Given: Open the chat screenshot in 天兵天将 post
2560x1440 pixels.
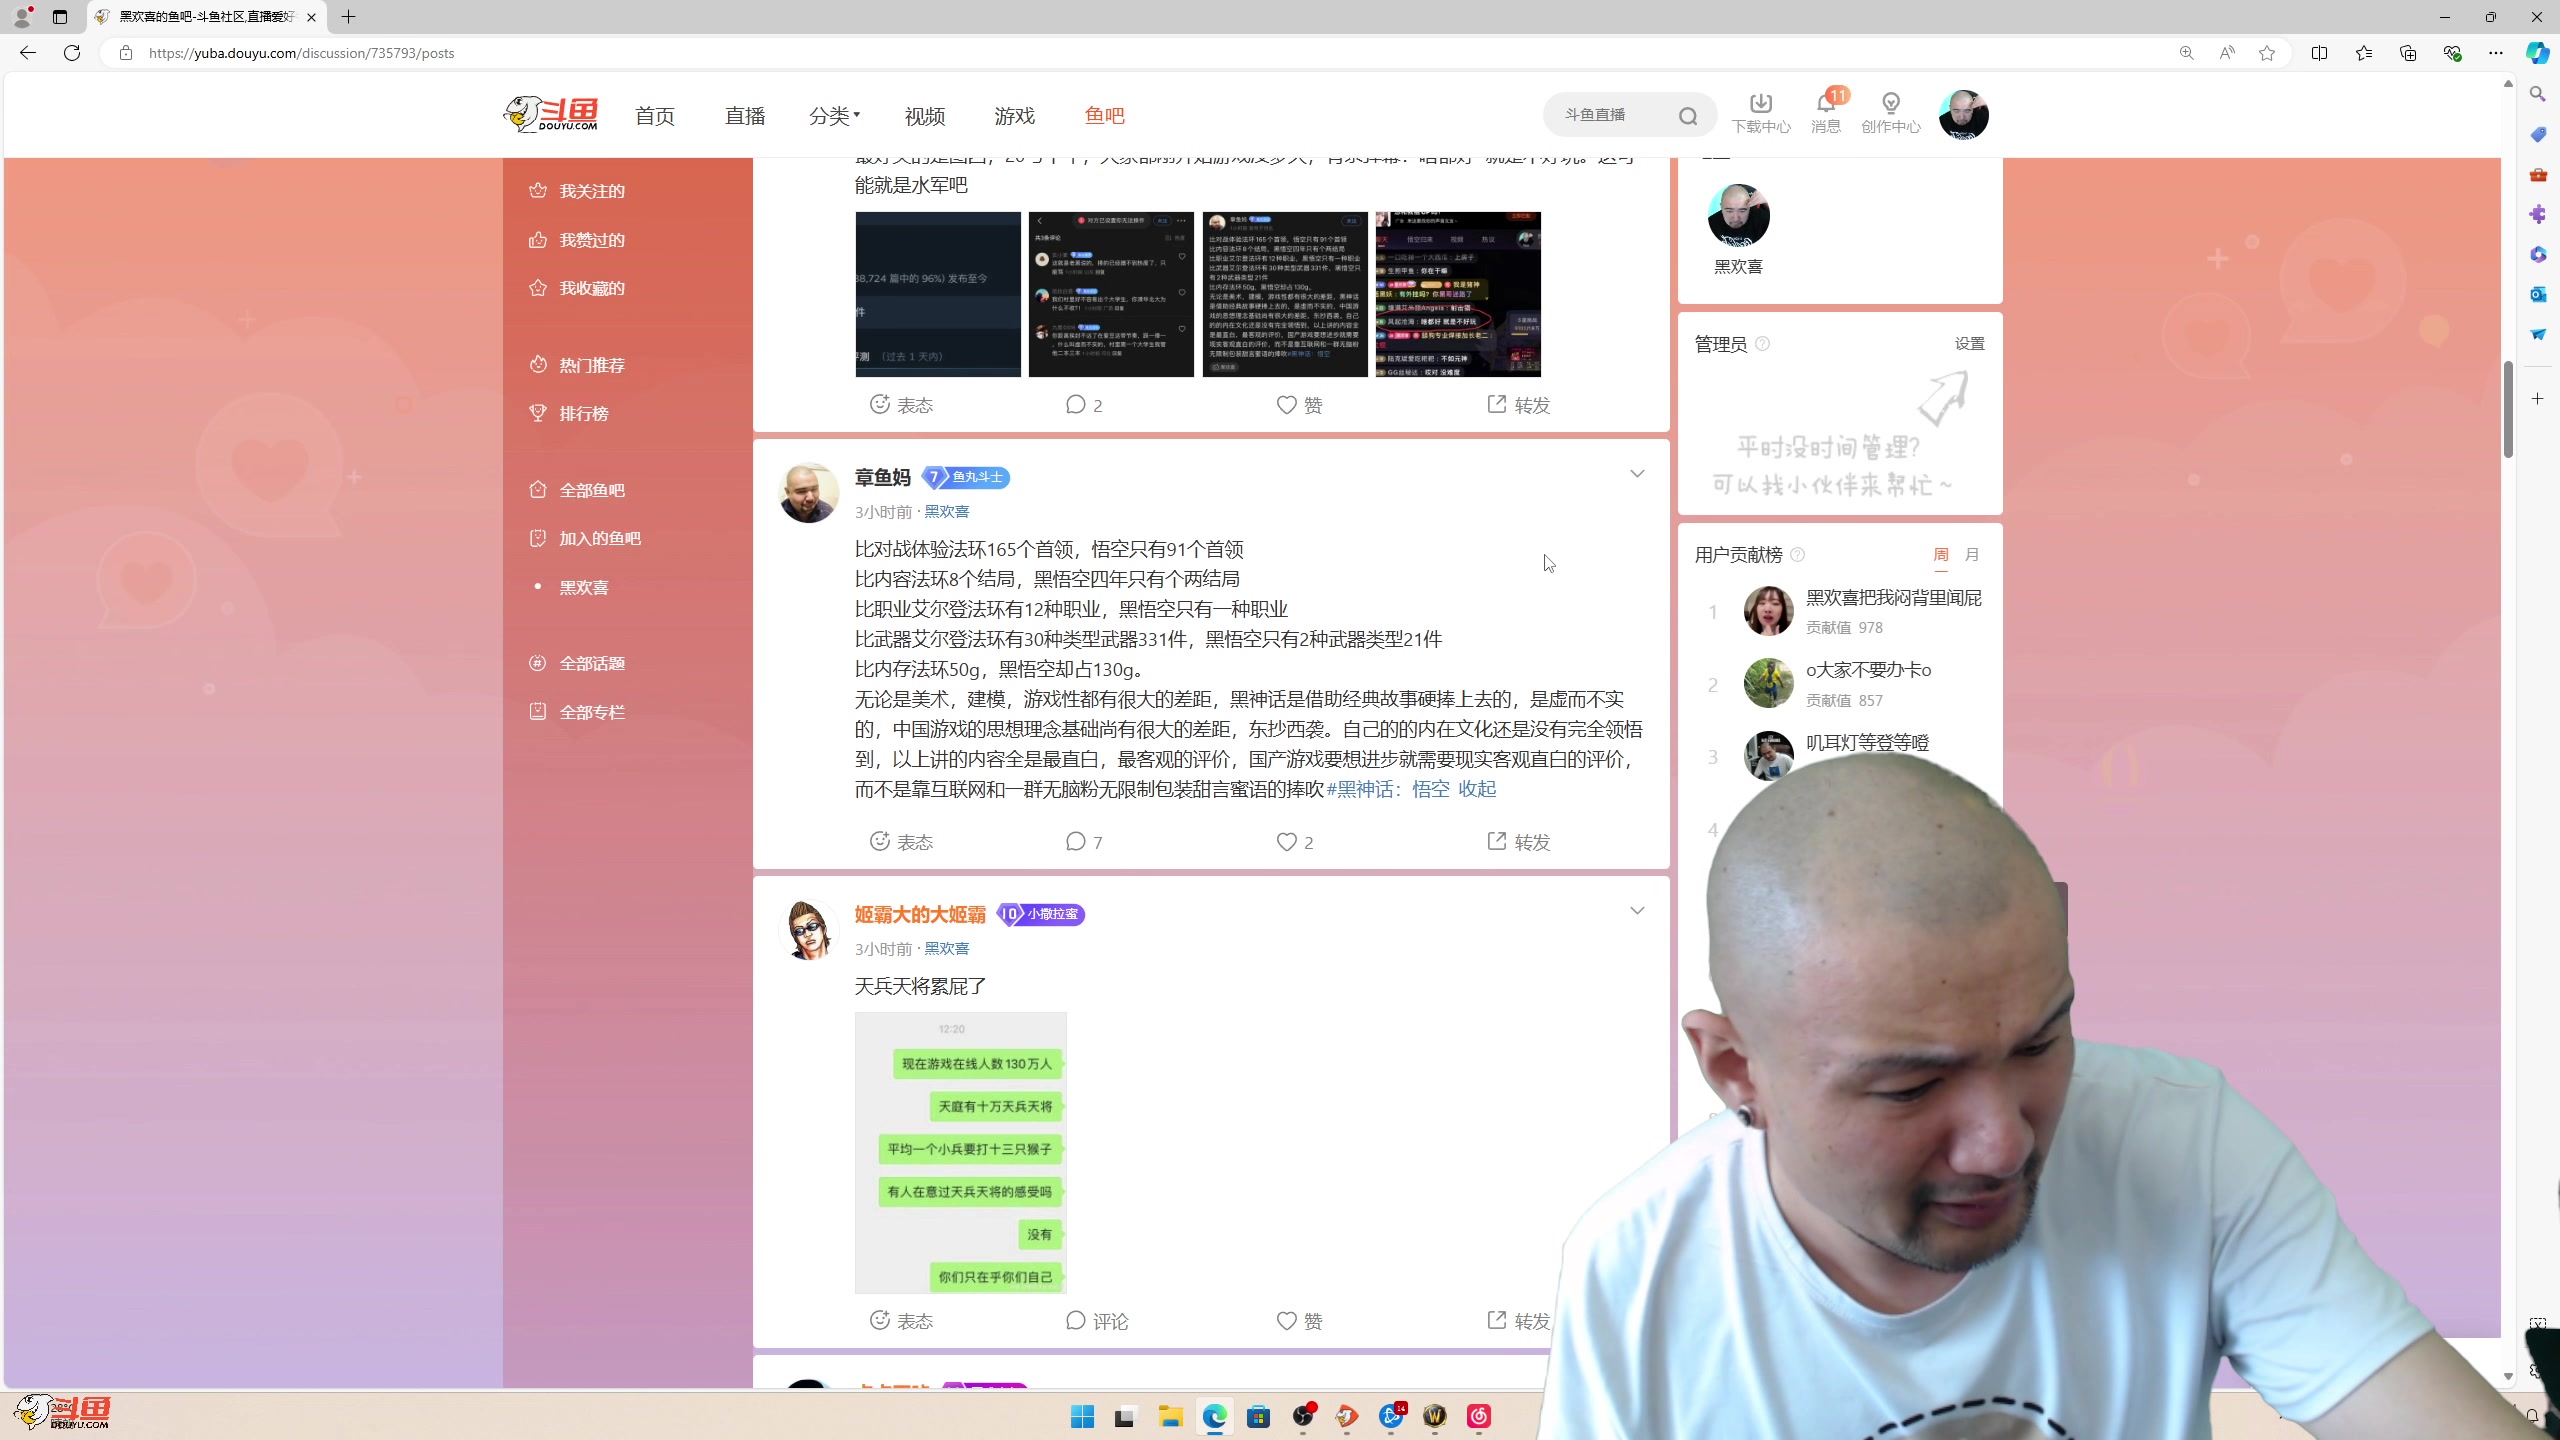Looking at the screenshot, I should (x=960, y=1152).
